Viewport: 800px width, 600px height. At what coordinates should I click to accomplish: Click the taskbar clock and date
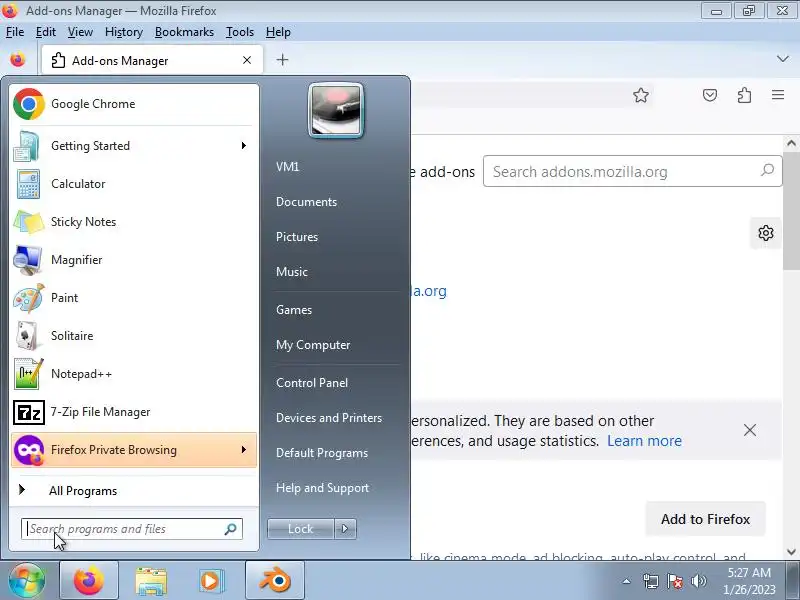coord(749,581)
